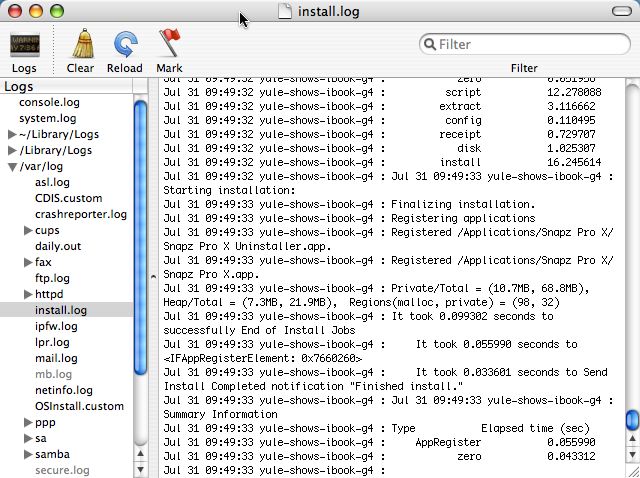Expand the sa folder
Screen dimensions: 640x478
[x=28, y=438]
